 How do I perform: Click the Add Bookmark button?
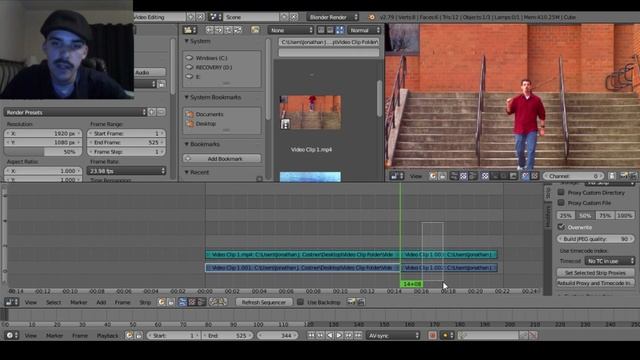[222, 158]
